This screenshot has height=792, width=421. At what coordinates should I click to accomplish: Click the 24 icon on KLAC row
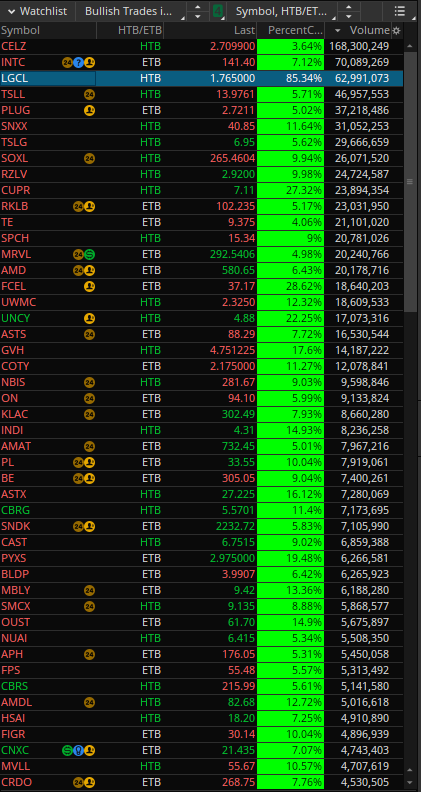click(89, 414)
